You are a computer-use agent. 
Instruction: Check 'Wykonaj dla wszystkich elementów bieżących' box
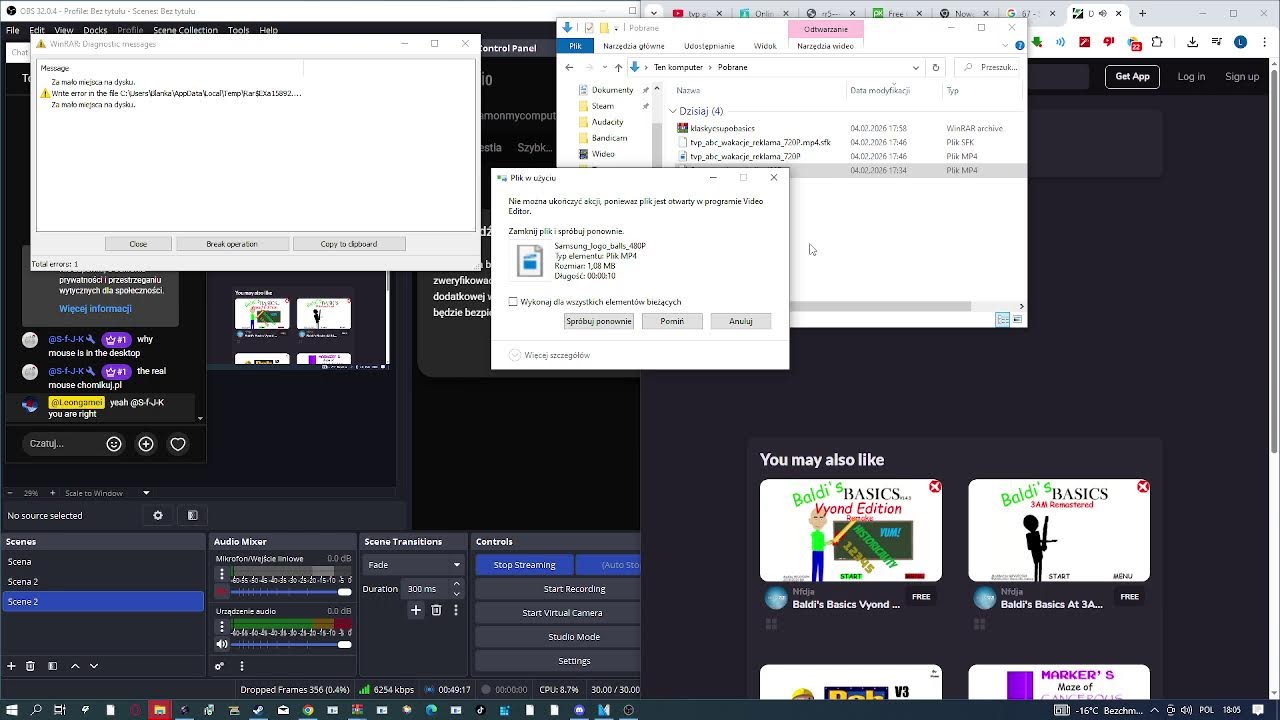513,302
